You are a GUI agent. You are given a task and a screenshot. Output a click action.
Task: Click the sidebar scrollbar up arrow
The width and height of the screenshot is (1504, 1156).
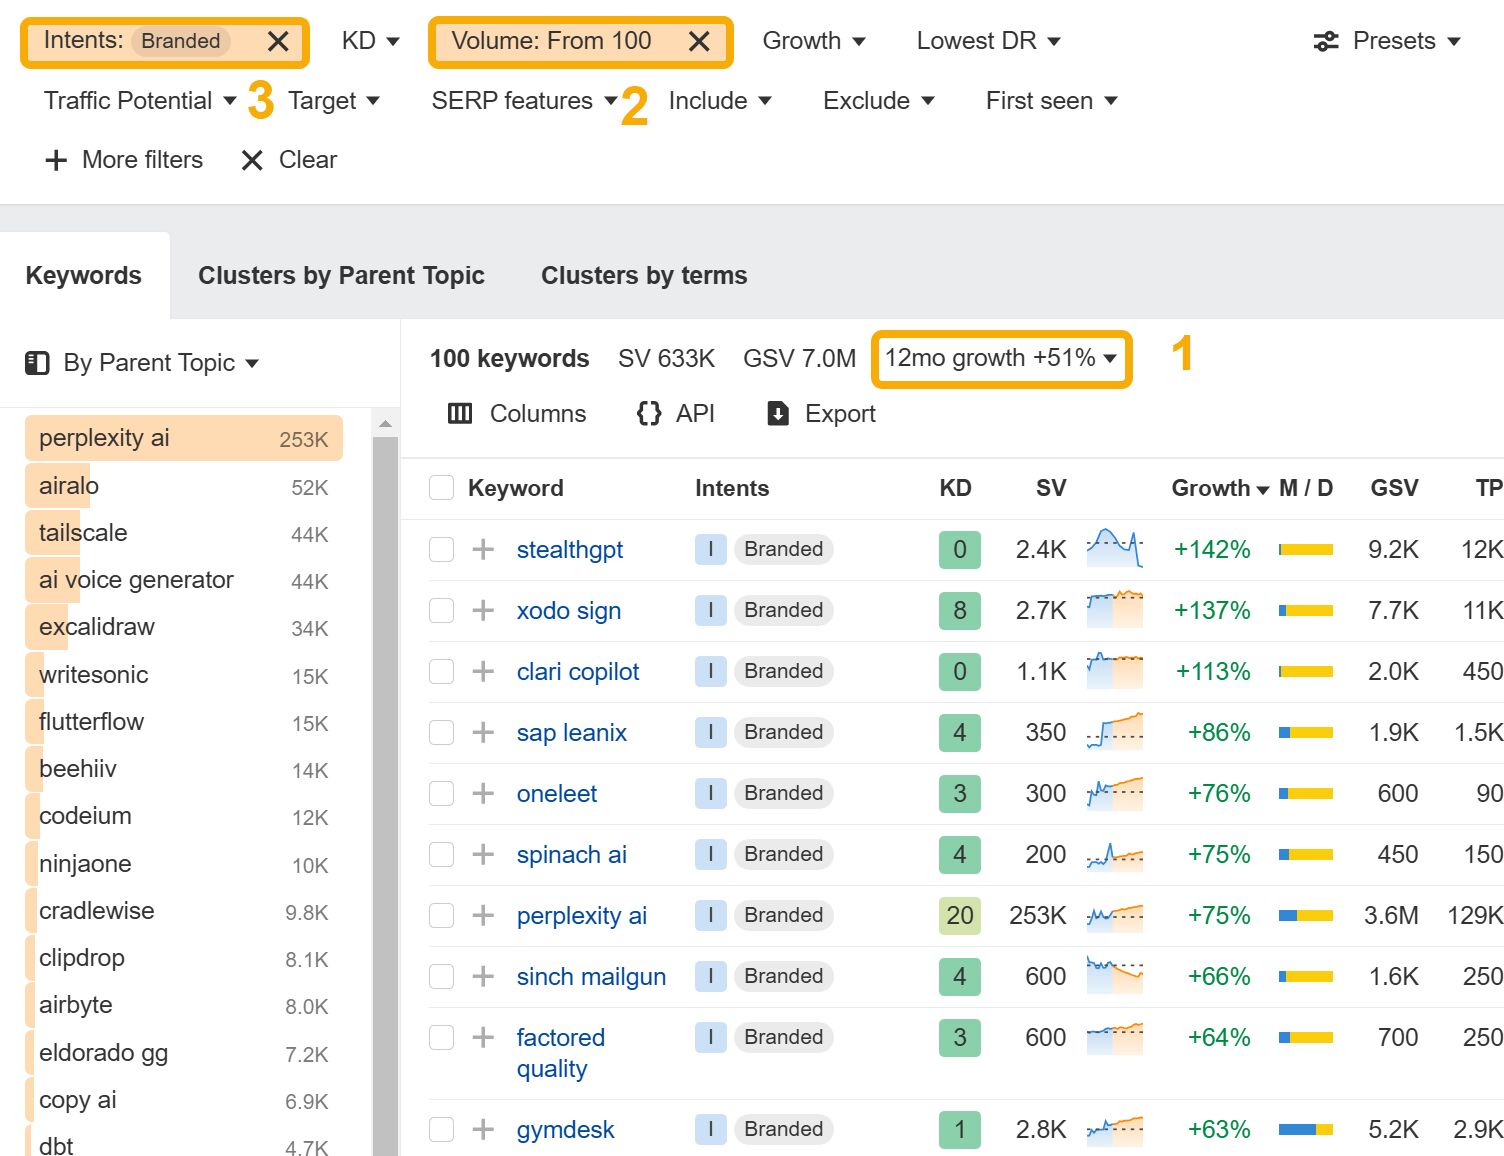point(385,424)
